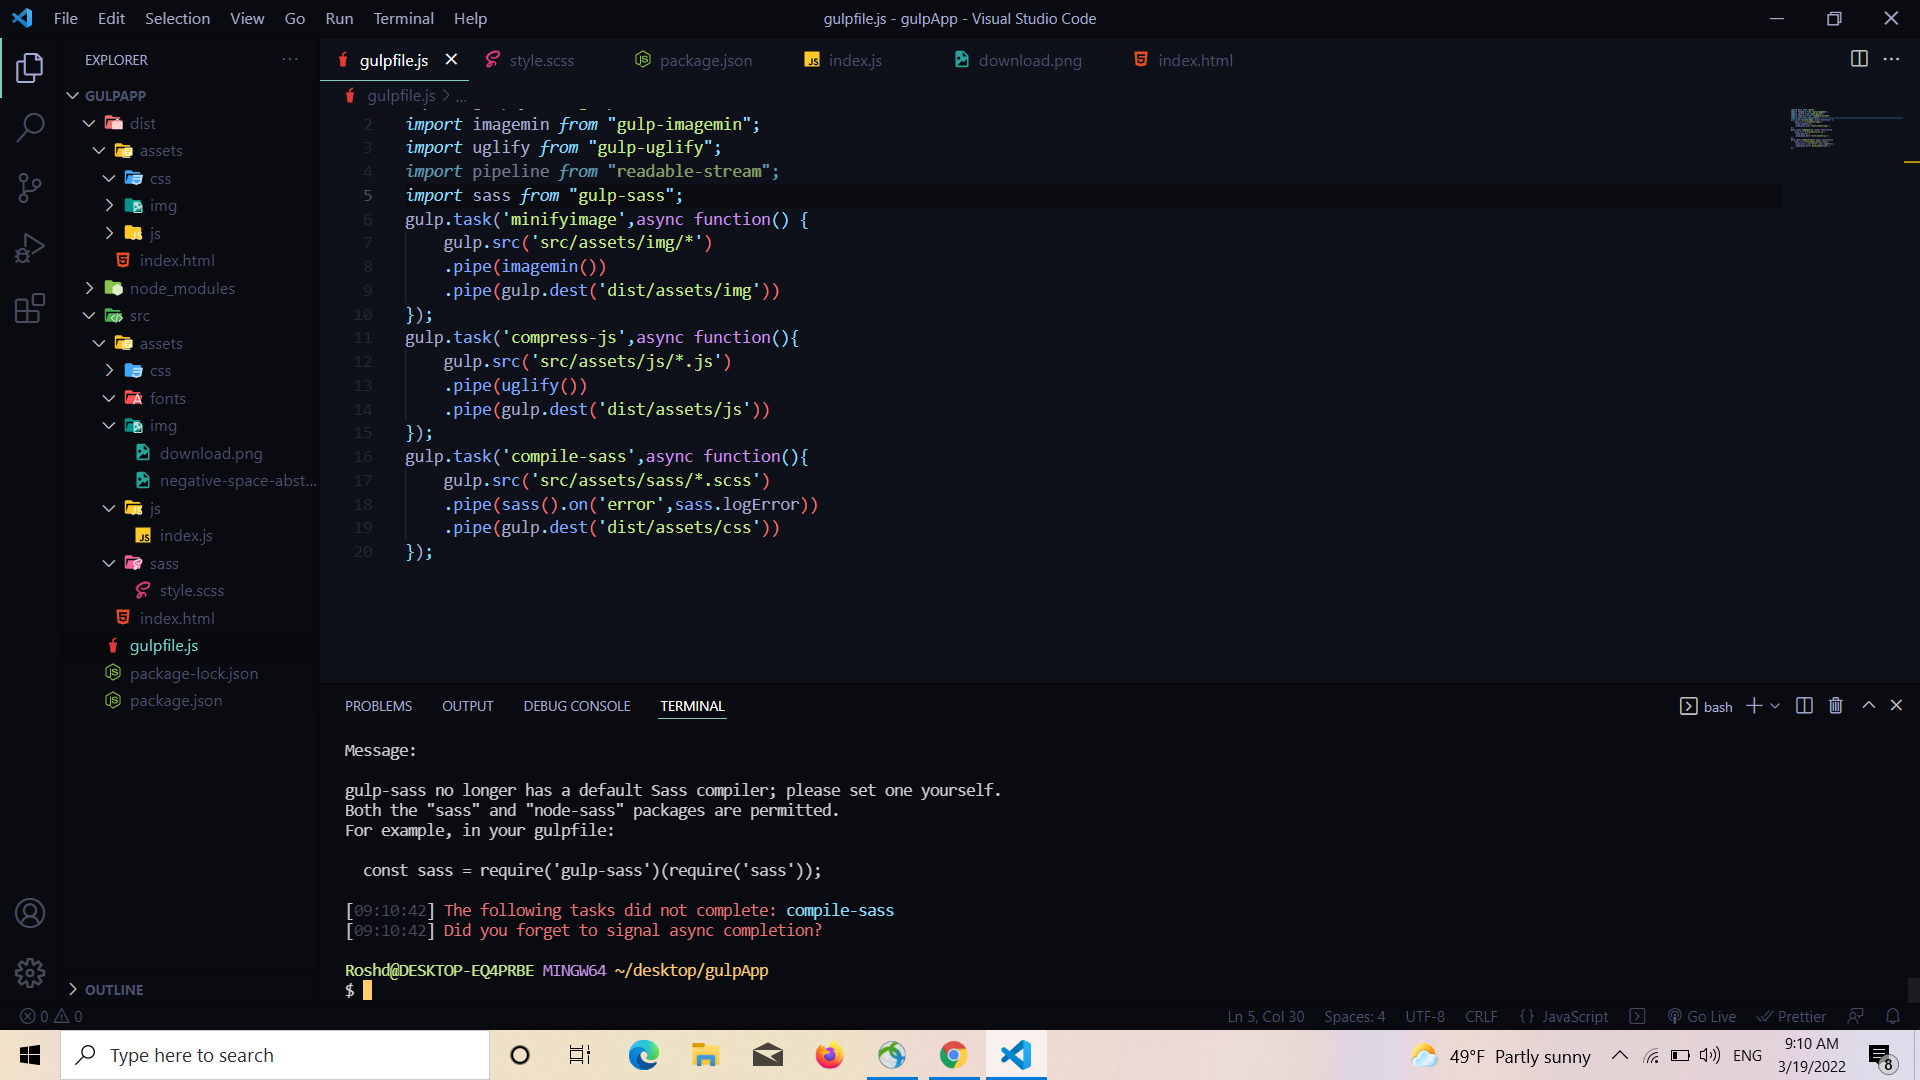Maximize the terminal panel size

[x=1868, y=706]
